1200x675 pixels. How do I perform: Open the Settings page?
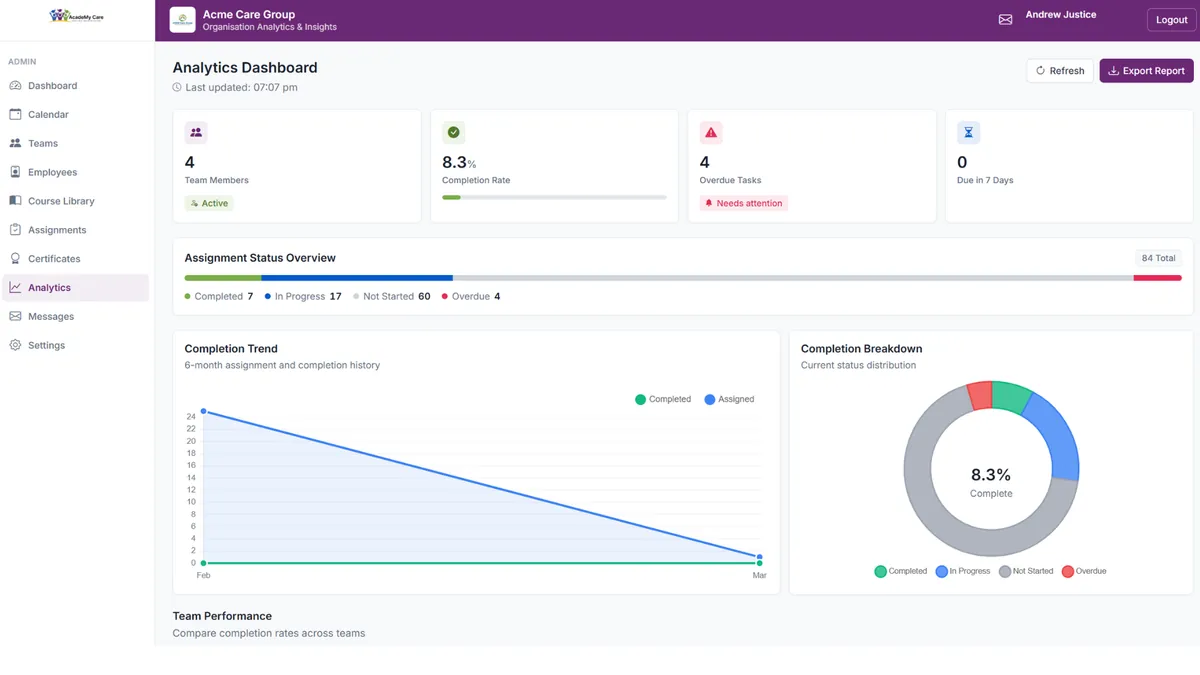pyautogui.click(x=76, y=345)
